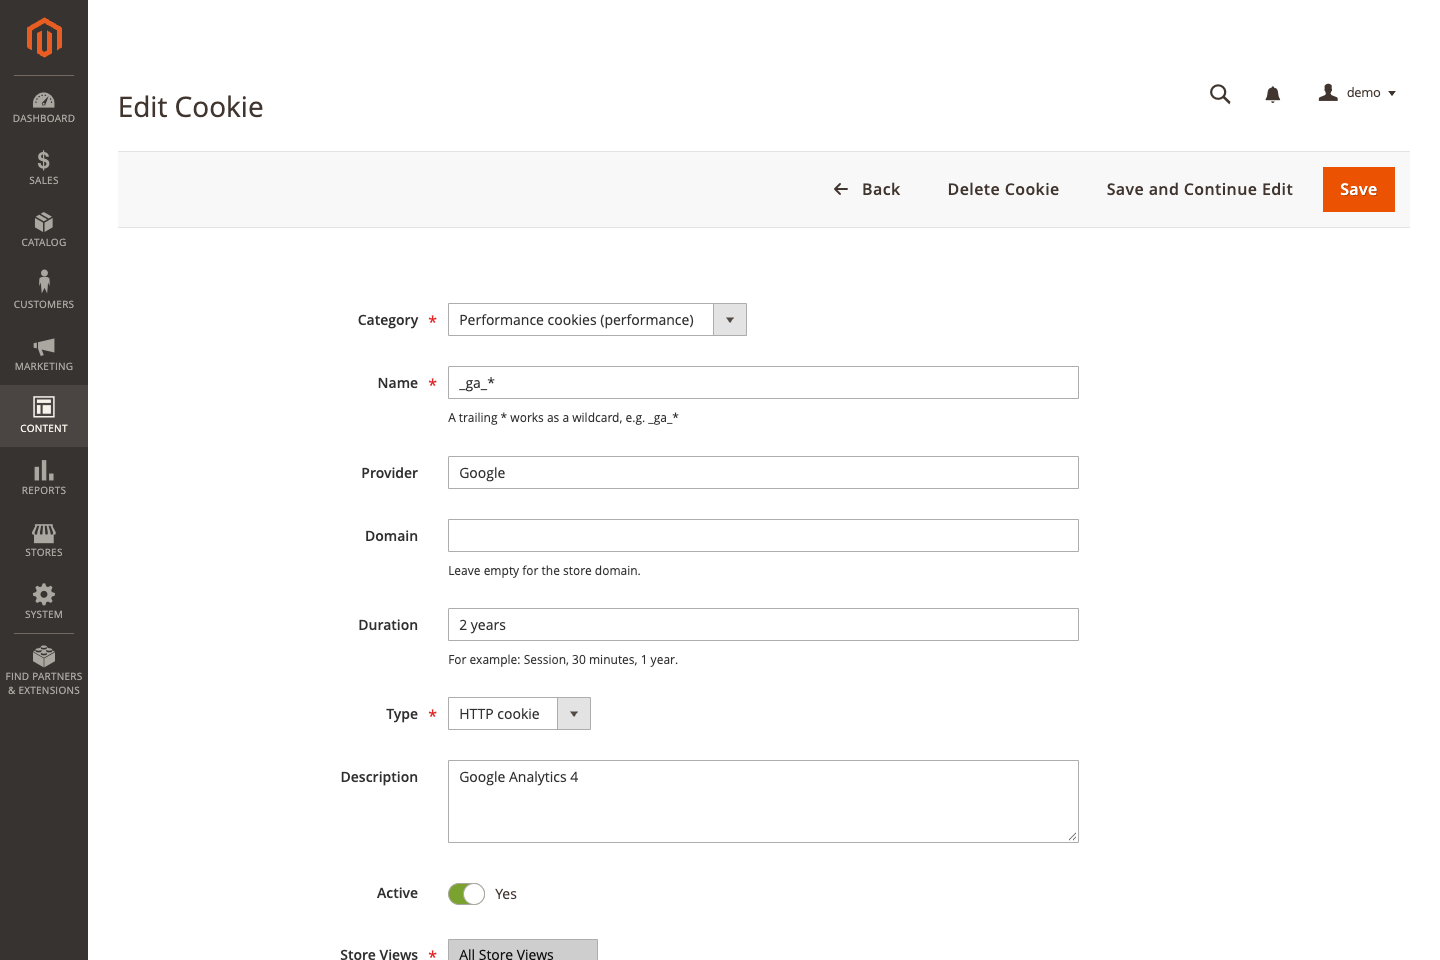Open Find Partners & Extensions icon
The height and width of the screenshot is (960, 1440).
44,656
